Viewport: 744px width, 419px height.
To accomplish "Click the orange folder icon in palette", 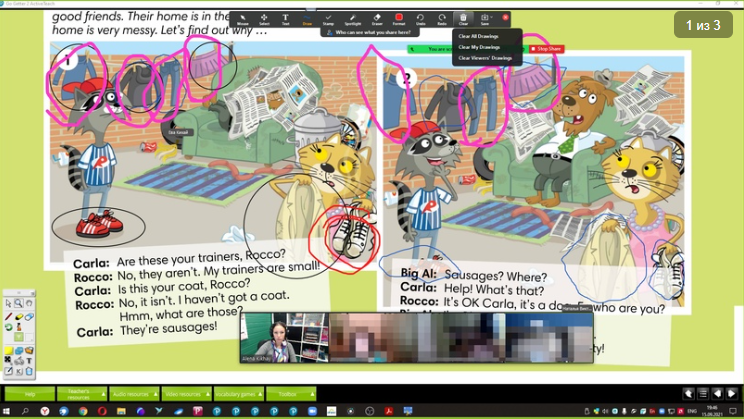I will point(29,350).
